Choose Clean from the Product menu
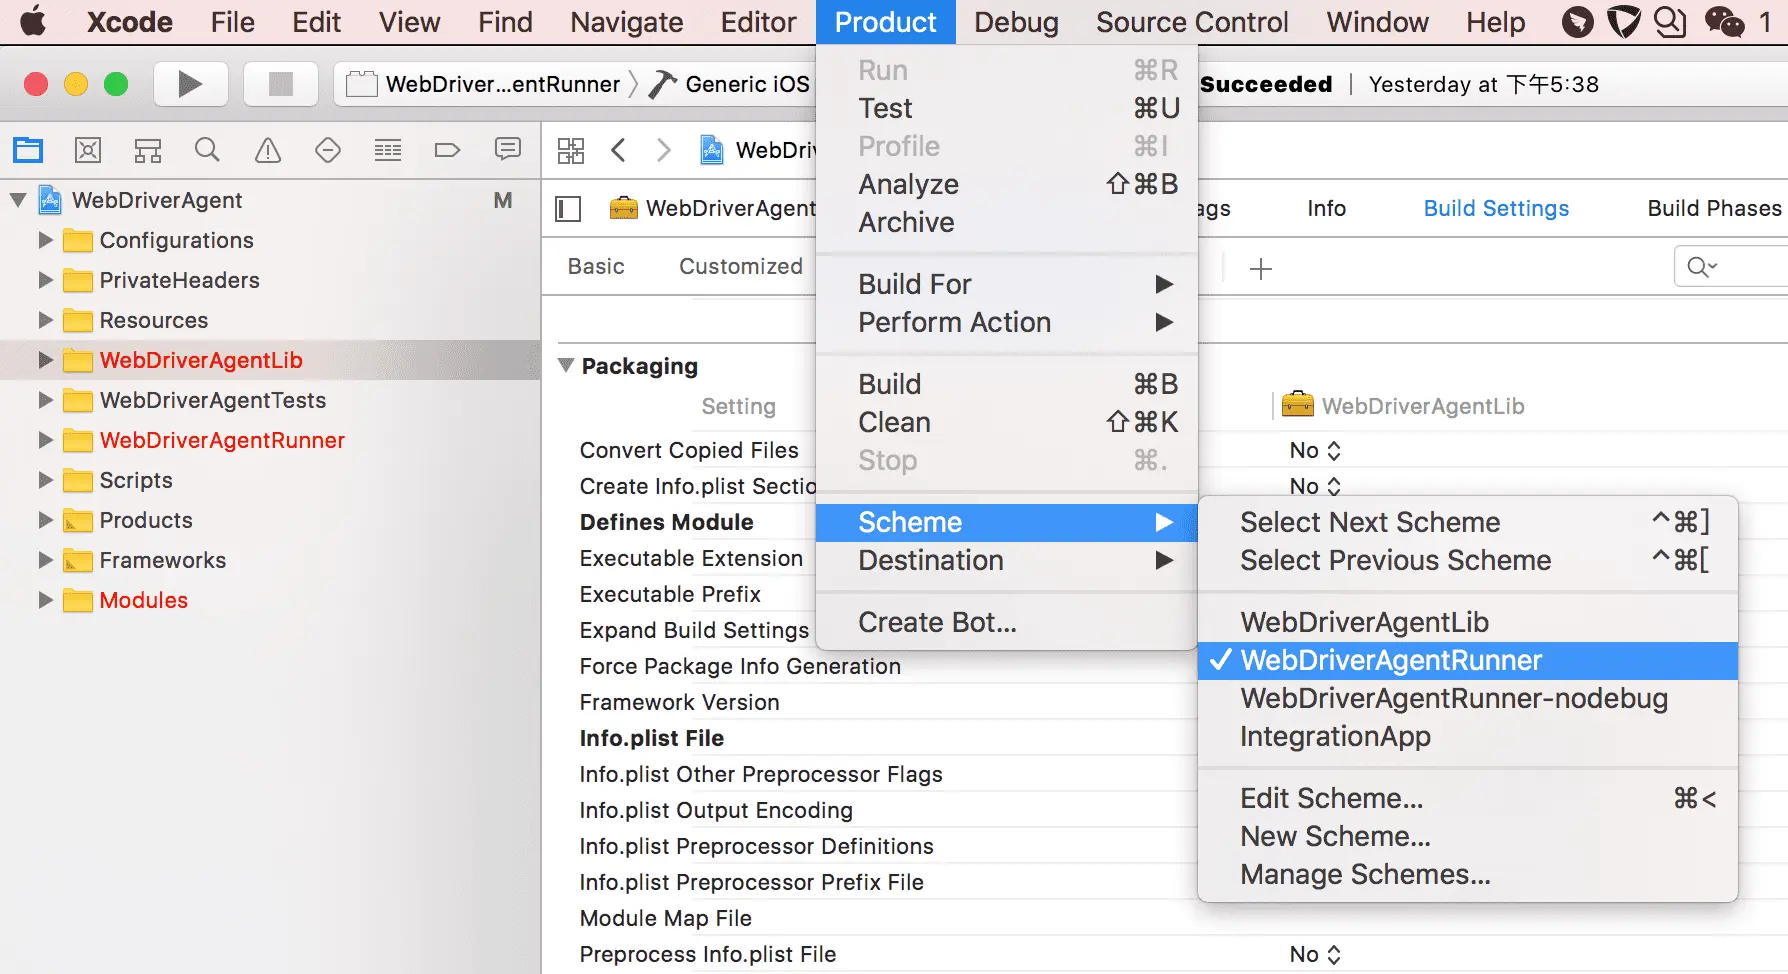The width and height of the screenshot is (1788, 974). [x=1007, y=422]
